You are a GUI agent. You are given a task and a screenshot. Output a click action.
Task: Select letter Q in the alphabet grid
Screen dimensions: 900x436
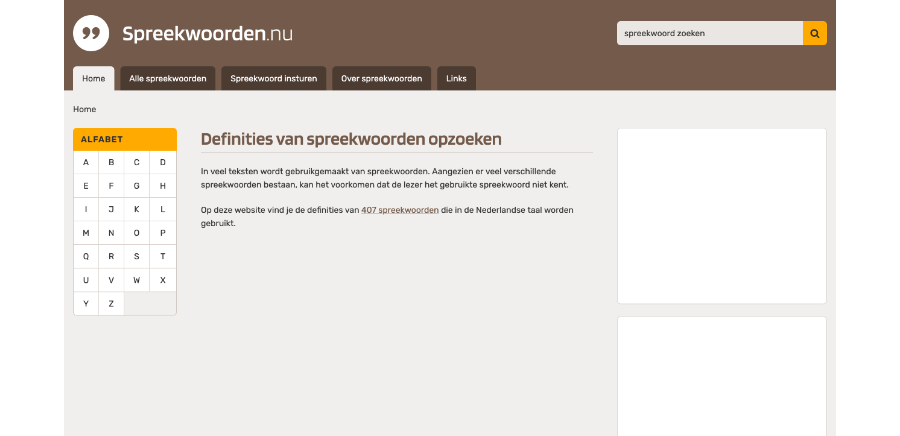pos(86,256)
